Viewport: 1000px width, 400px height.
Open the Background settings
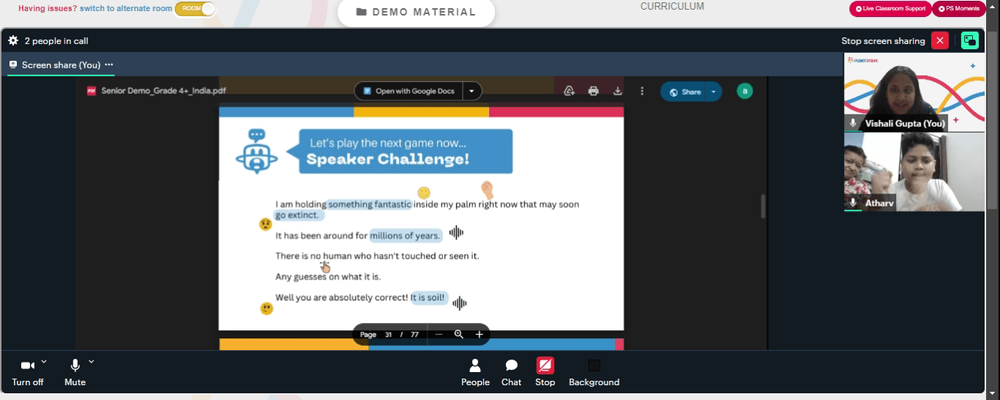pos(594,373)
